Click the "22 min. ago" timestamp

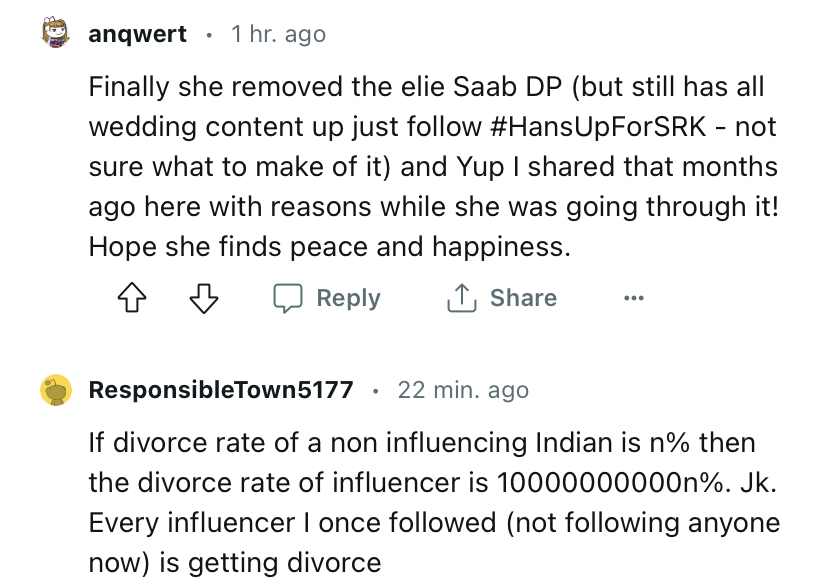tap(463, 390)
